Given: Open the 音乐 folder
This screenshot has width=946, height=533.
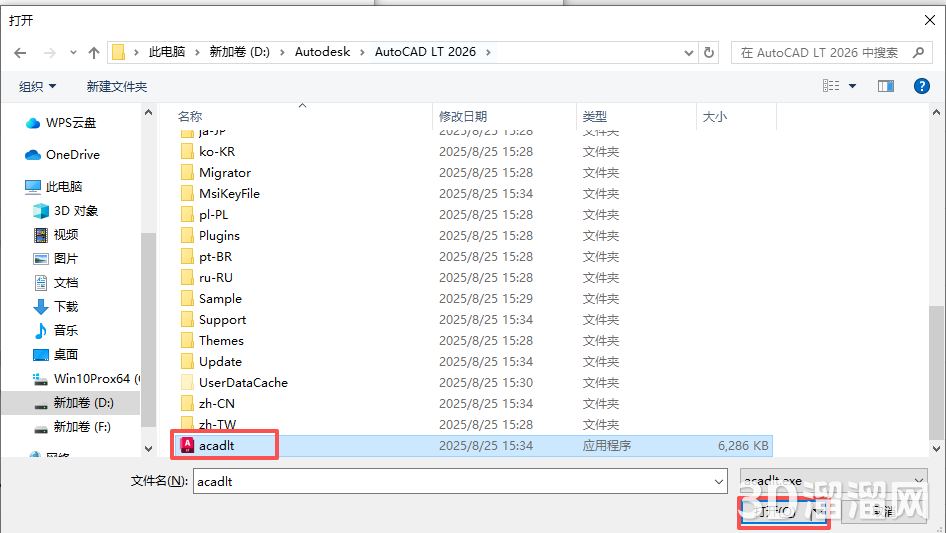Looking at the screenshot, I should (x=56, y=330).
